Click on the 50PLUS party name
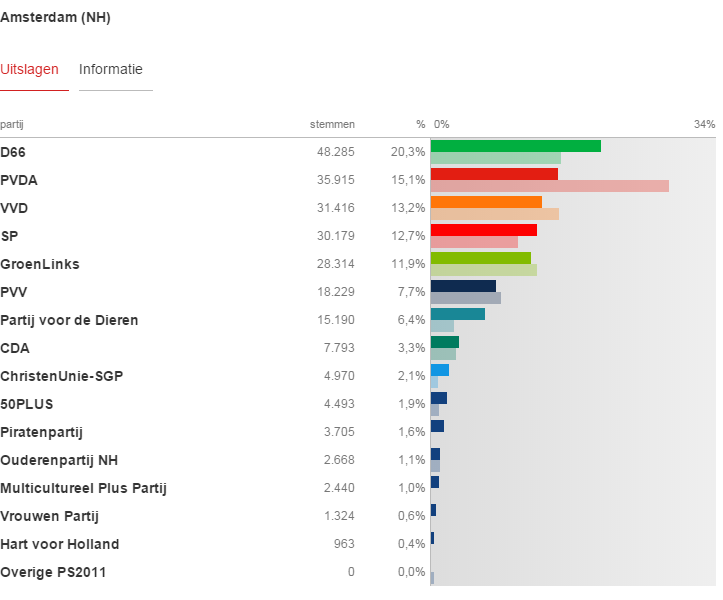 [x=27, y=404]
